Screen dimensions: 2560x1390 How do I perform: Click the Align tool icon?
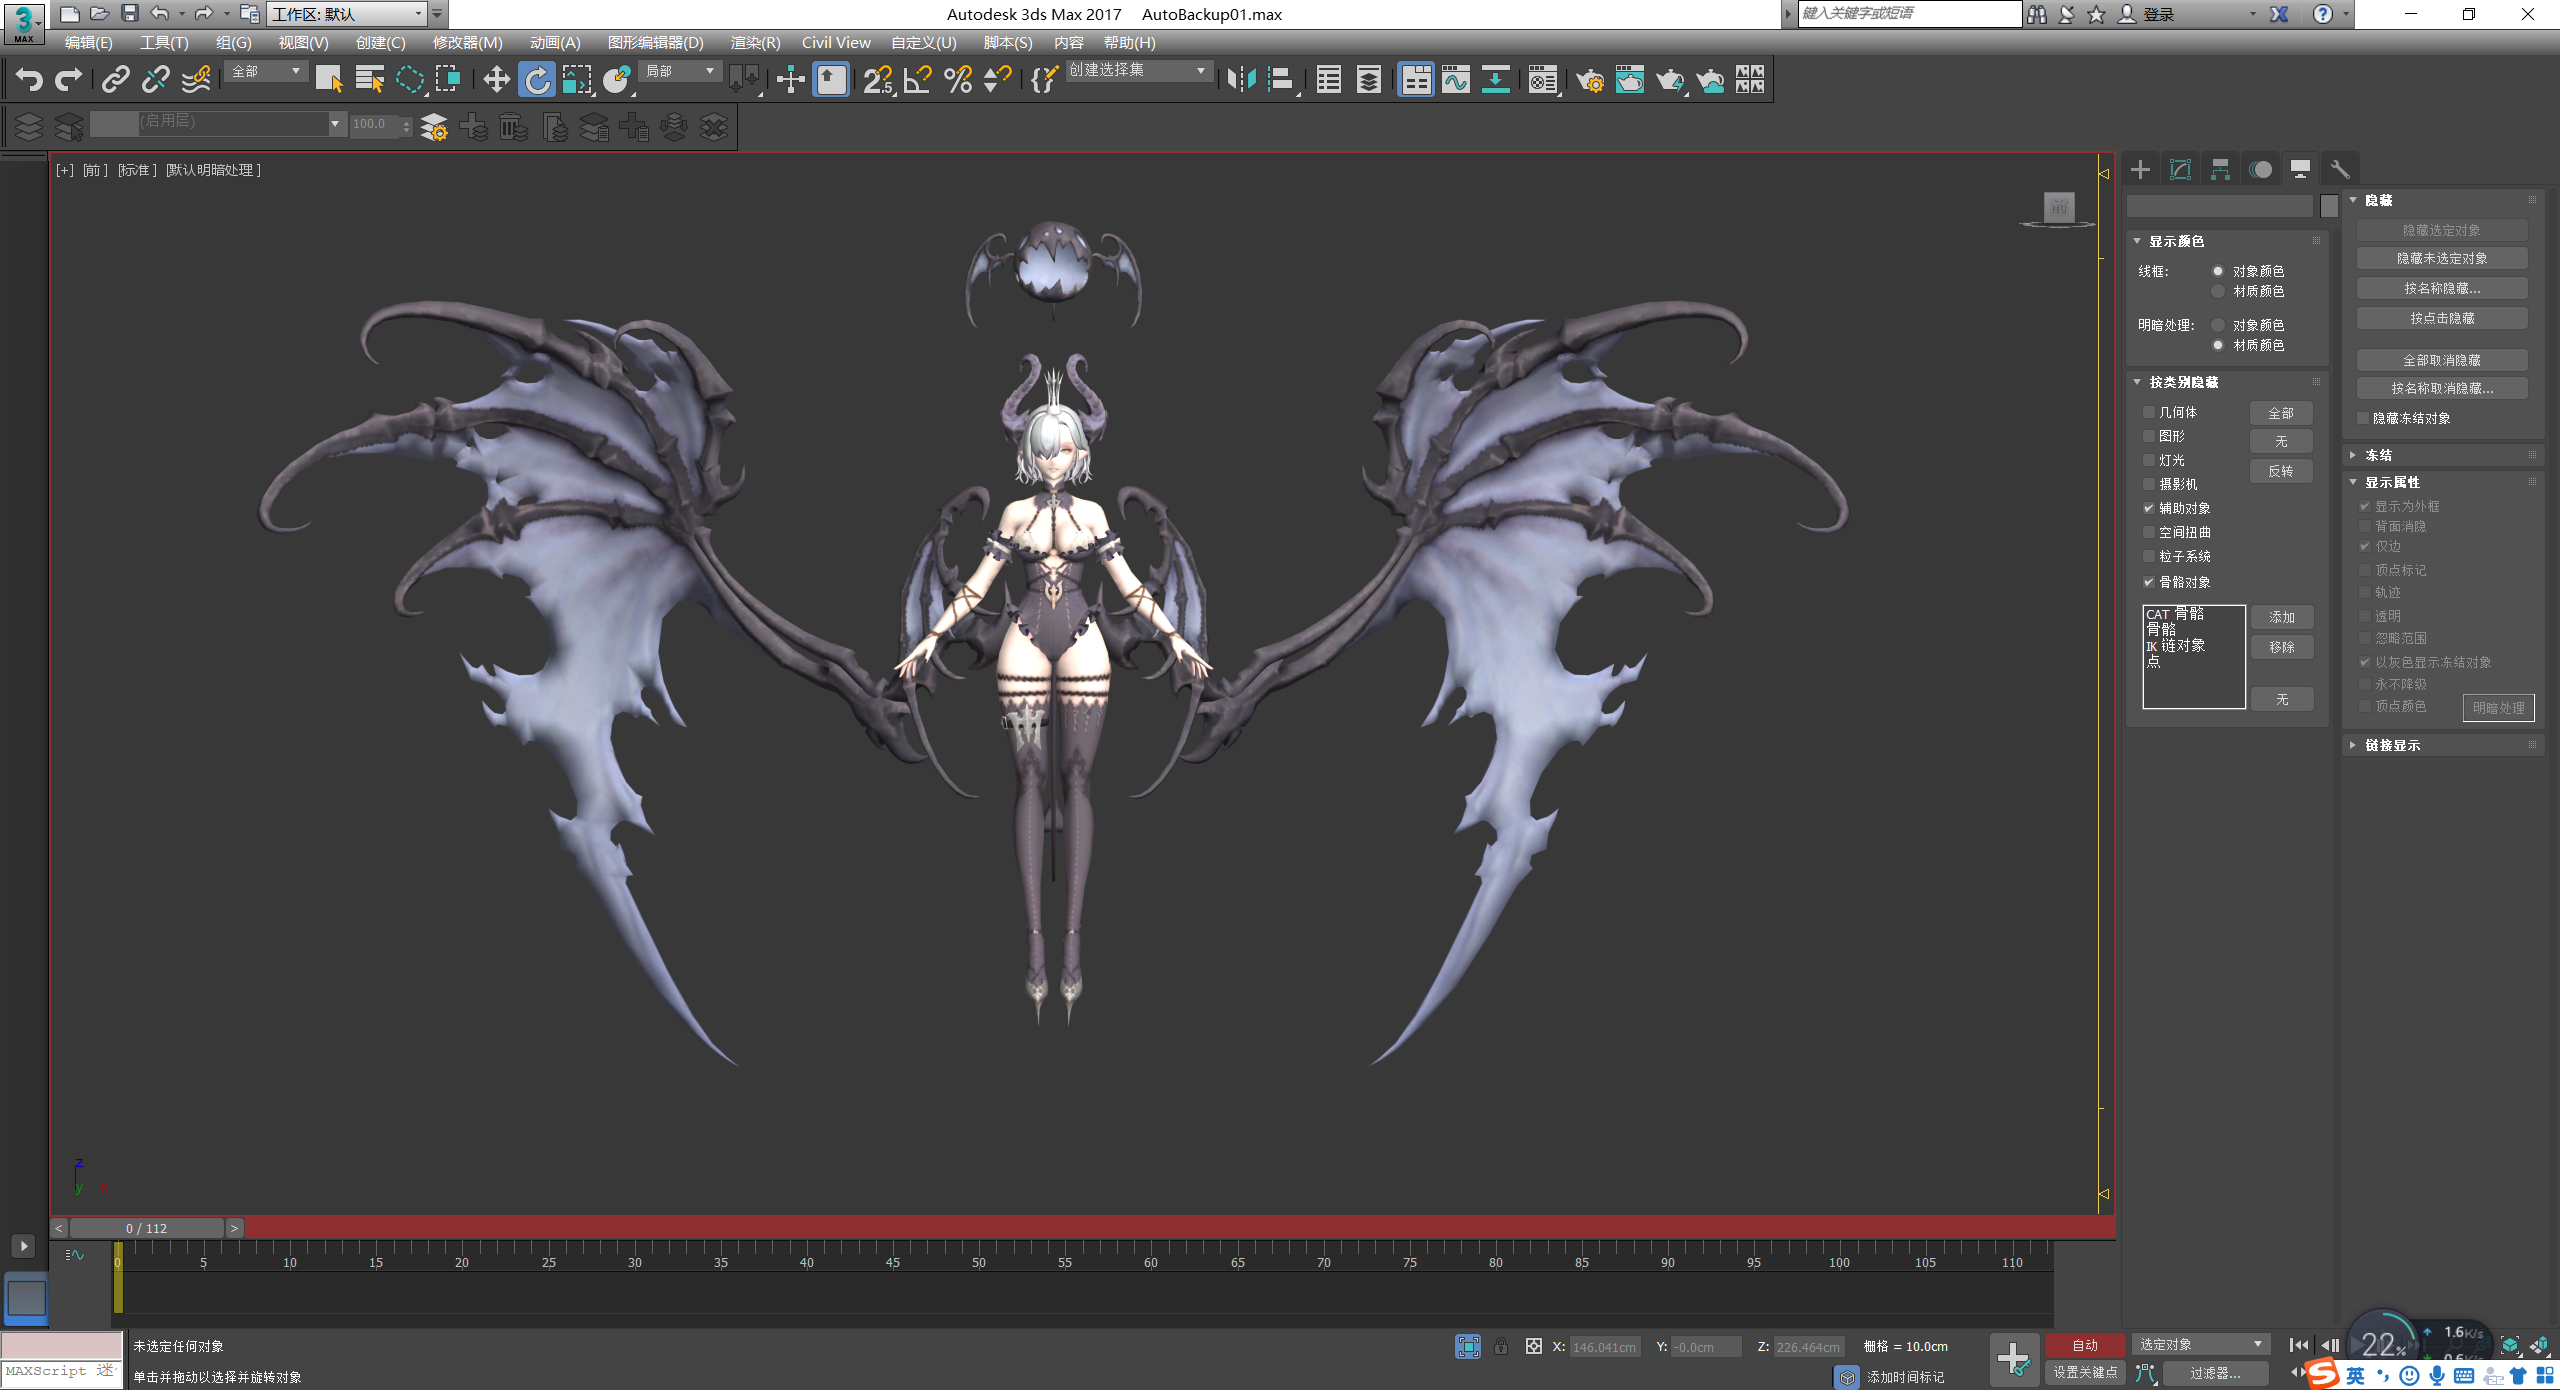tap(1281, 79)
